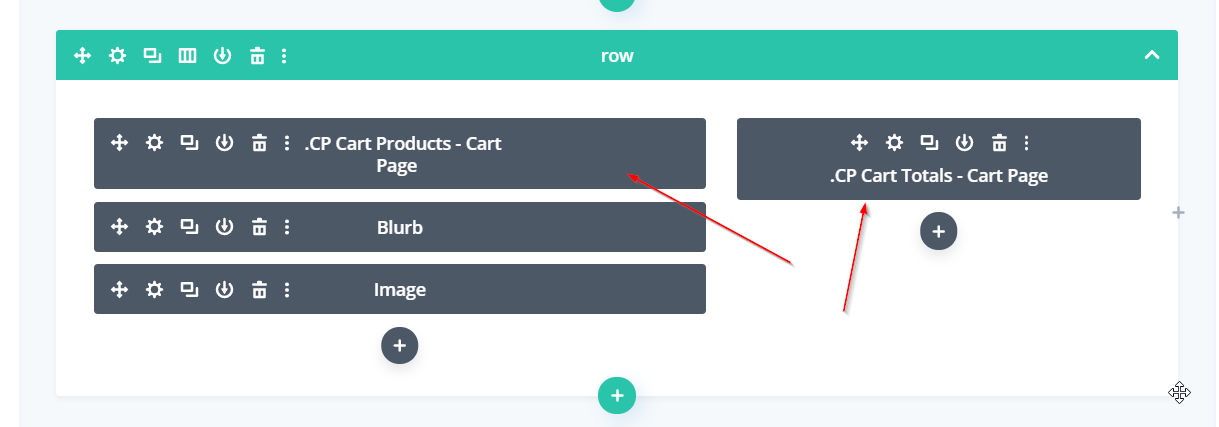Viewport: 1219px width, 427px height.
Task: Click the move handle on the Cart Products module
Action: coord(119,143)
